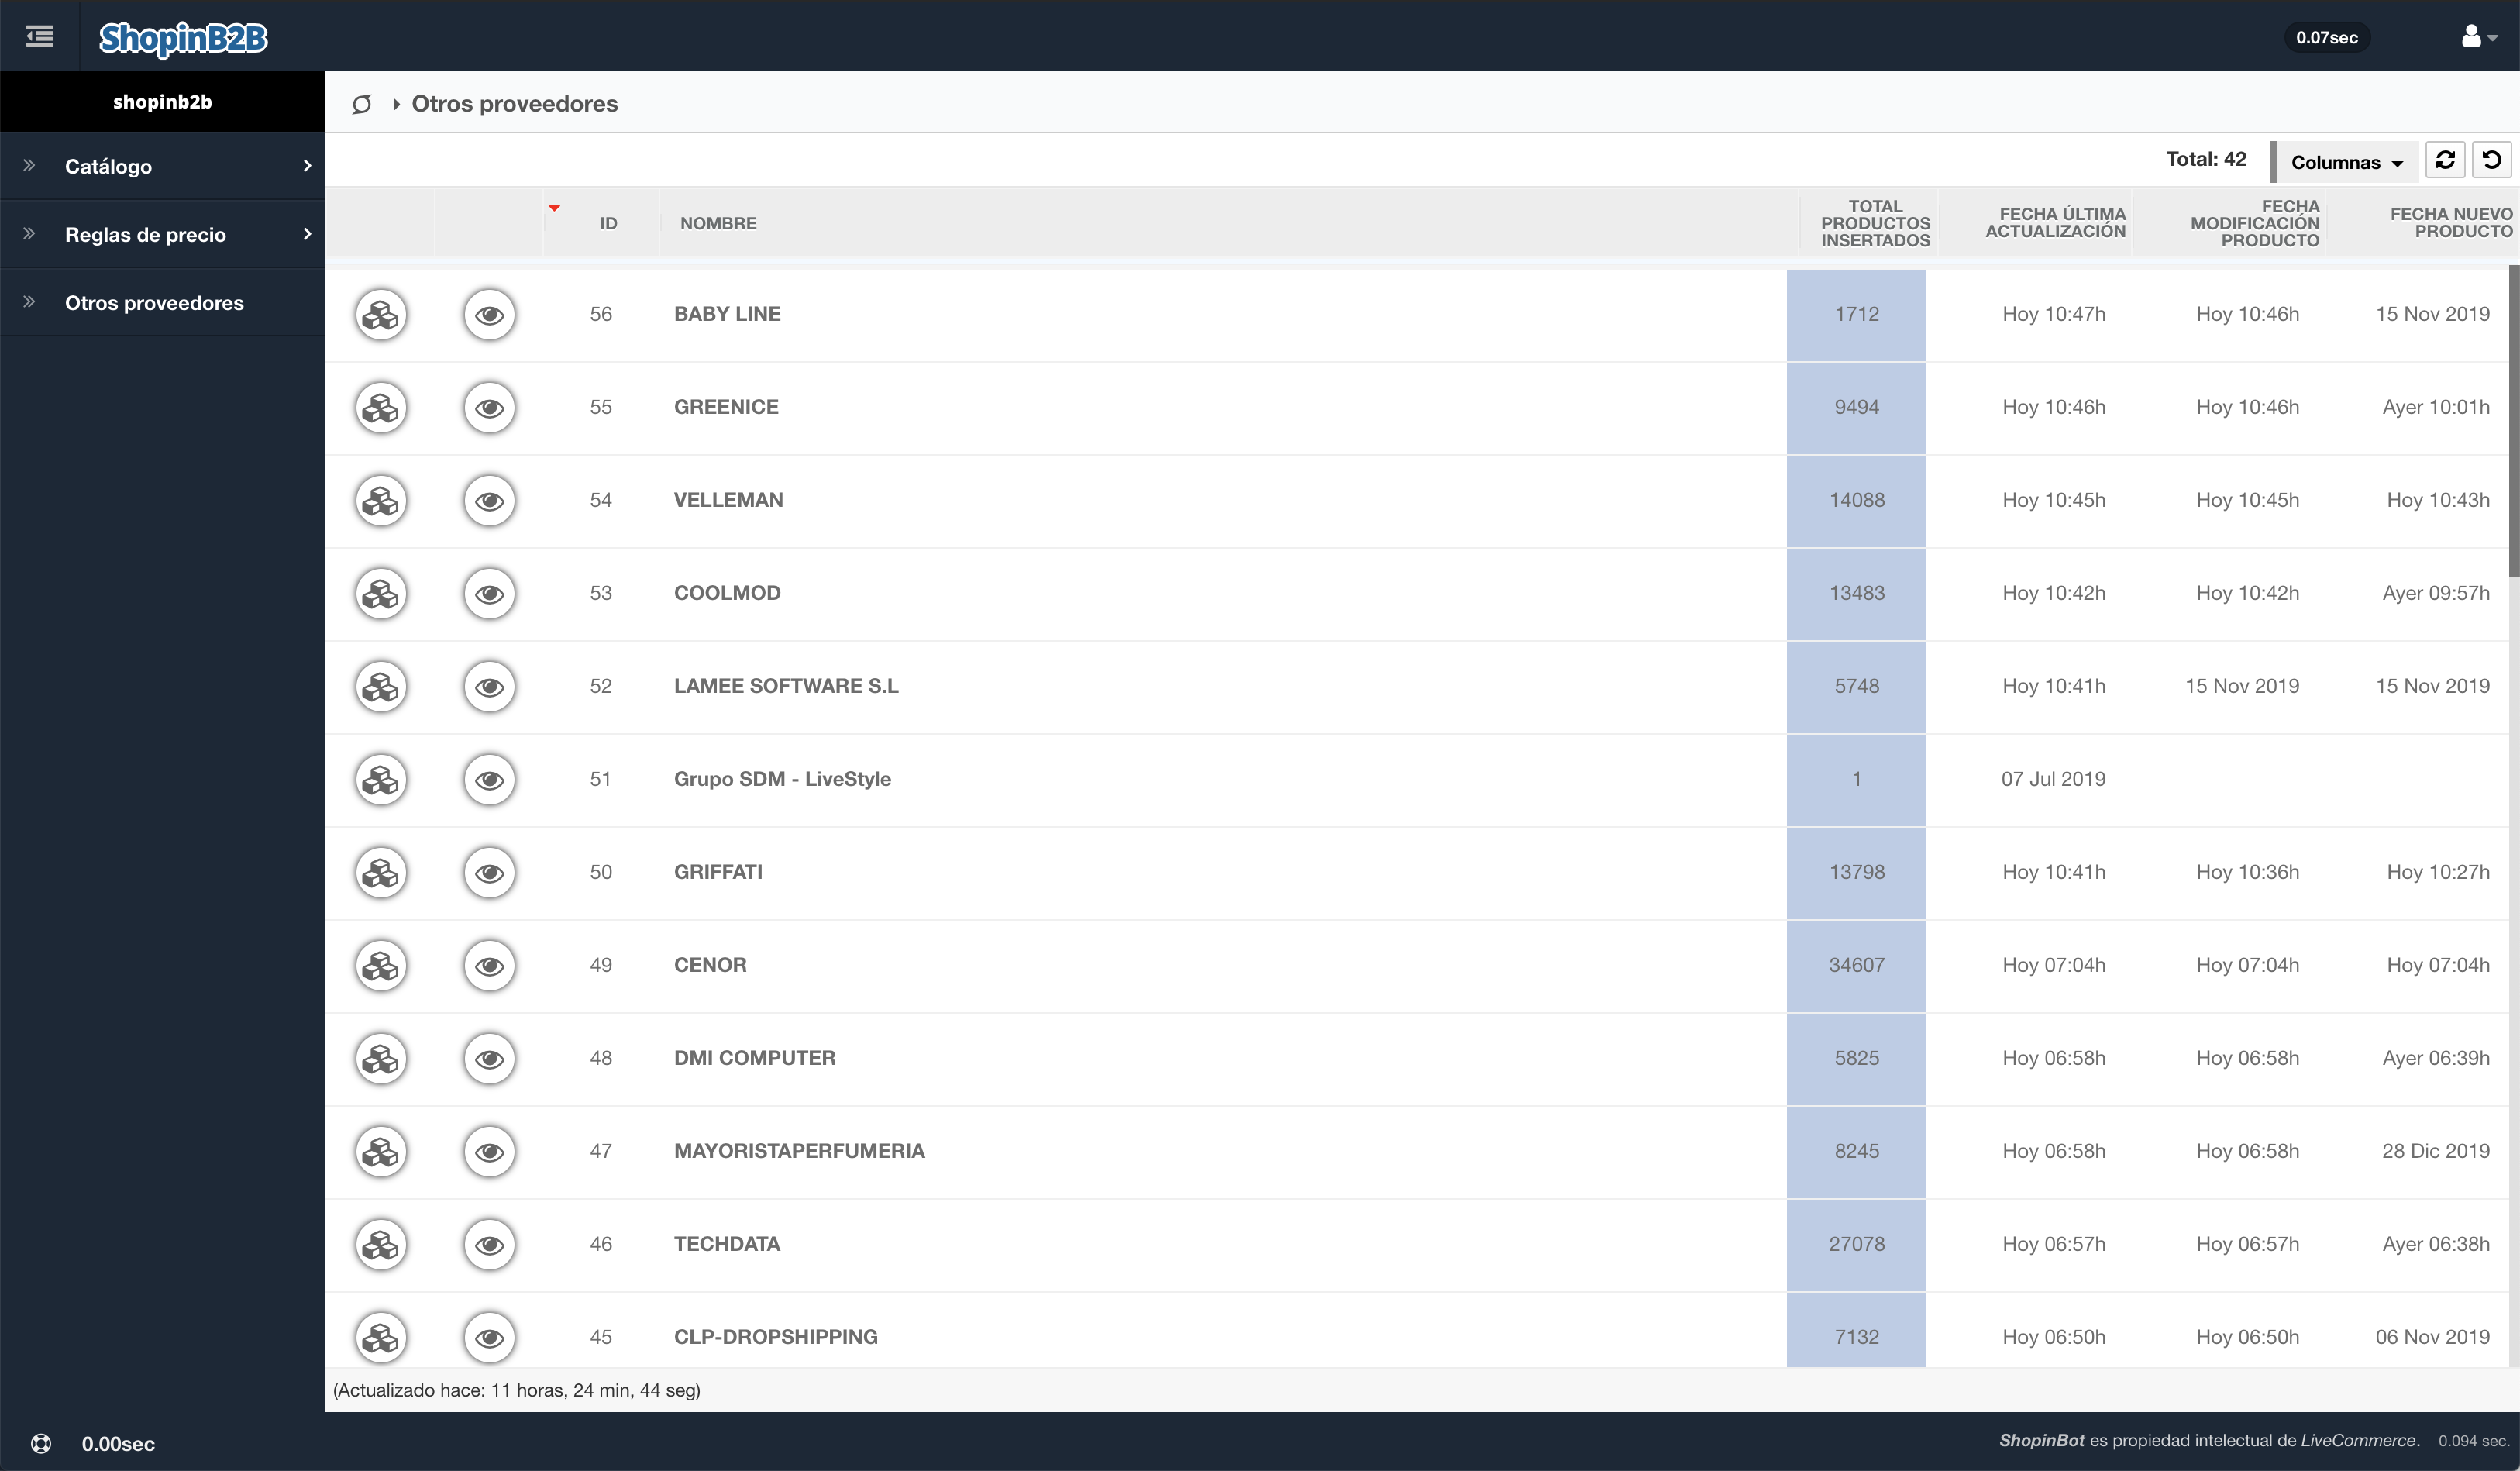Click the eye view icon for GRIFFATI
2520x1471 pixels.
pos(489,873)
